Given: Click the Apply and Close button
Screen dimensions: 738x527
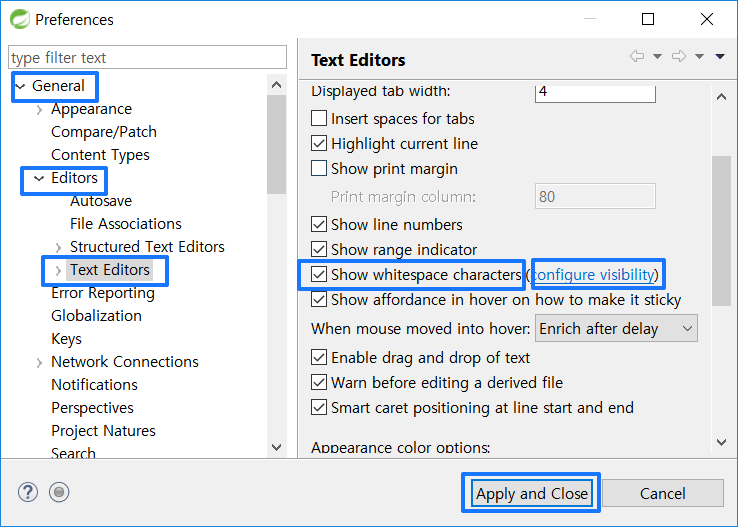Looking at the screenshot, I should coord(531,493).
